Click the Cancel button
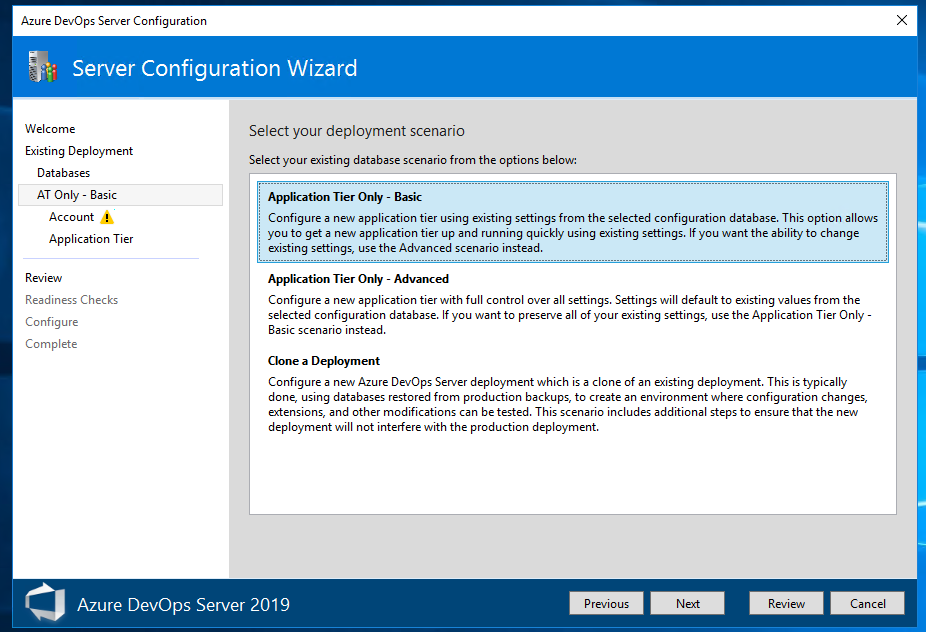This screenshot has height=632, width=926. pos(867,603)
